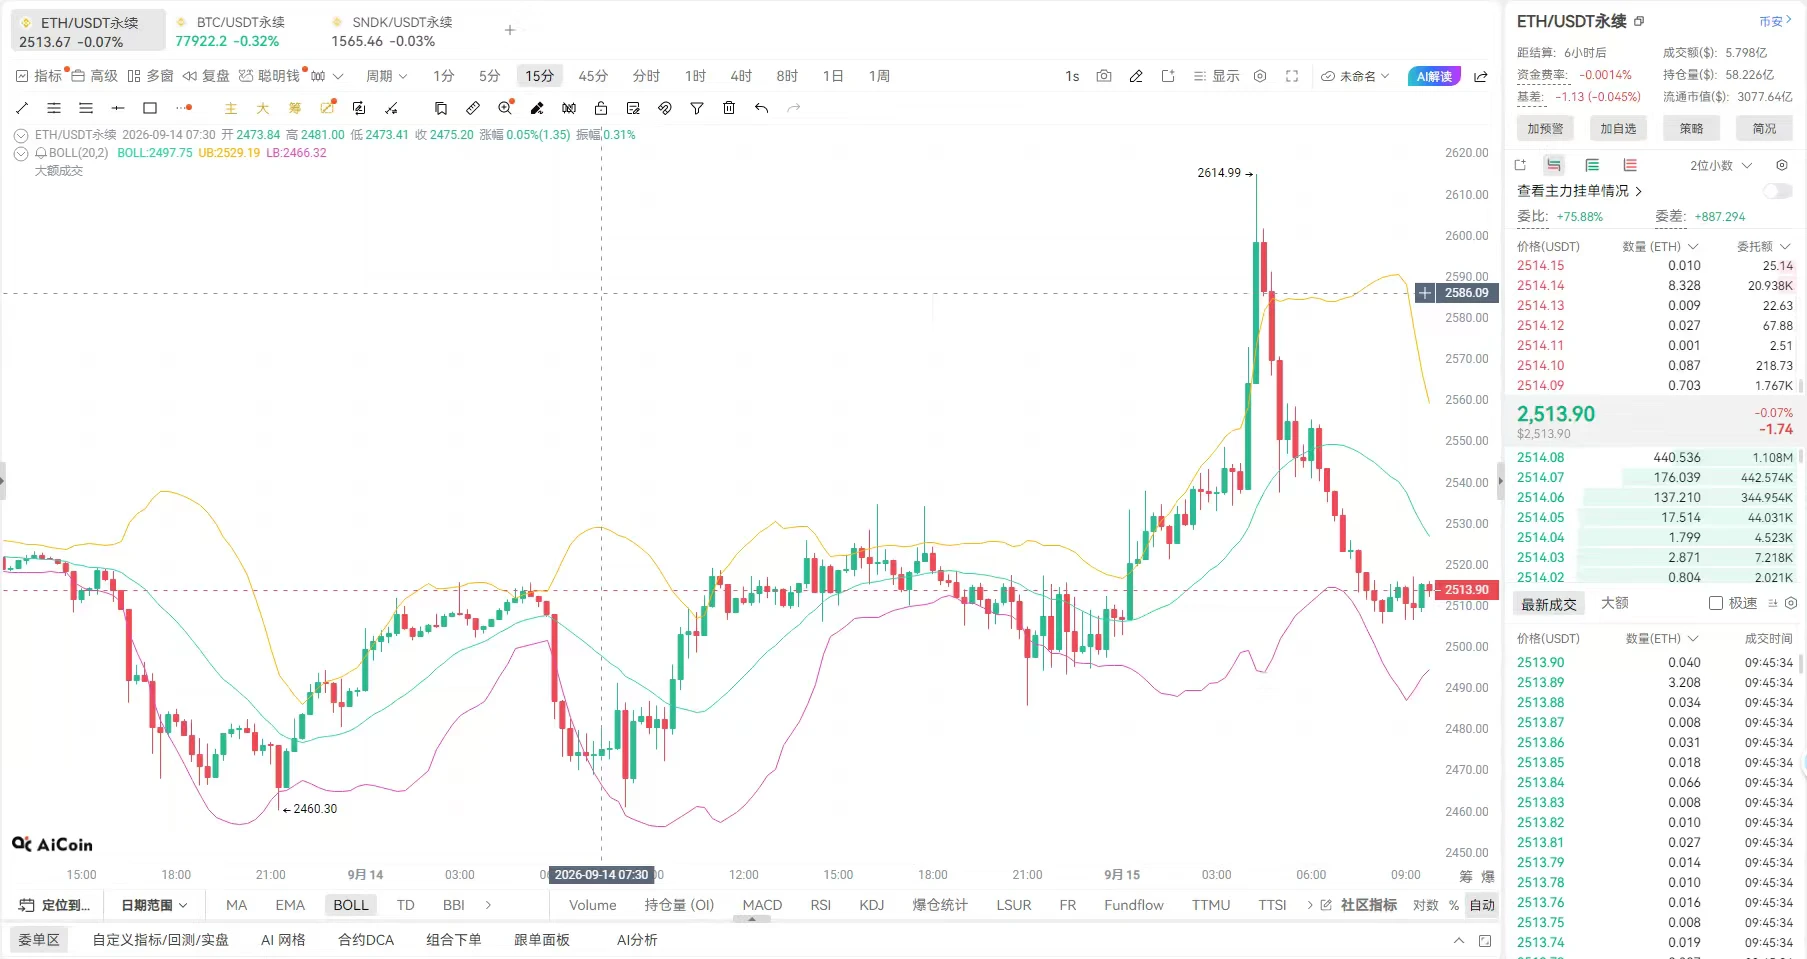The image size is (1807, 959).
Task: Expand more main indicators arrow after BBI
Action: pos(488,905)
